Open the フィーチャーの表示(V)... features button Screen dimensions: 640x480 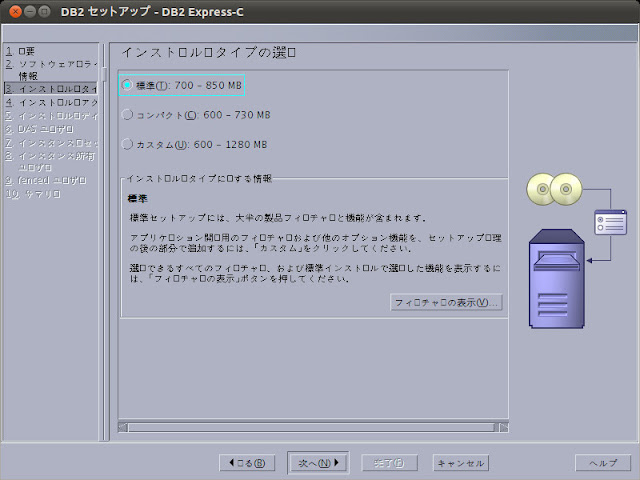446,303
